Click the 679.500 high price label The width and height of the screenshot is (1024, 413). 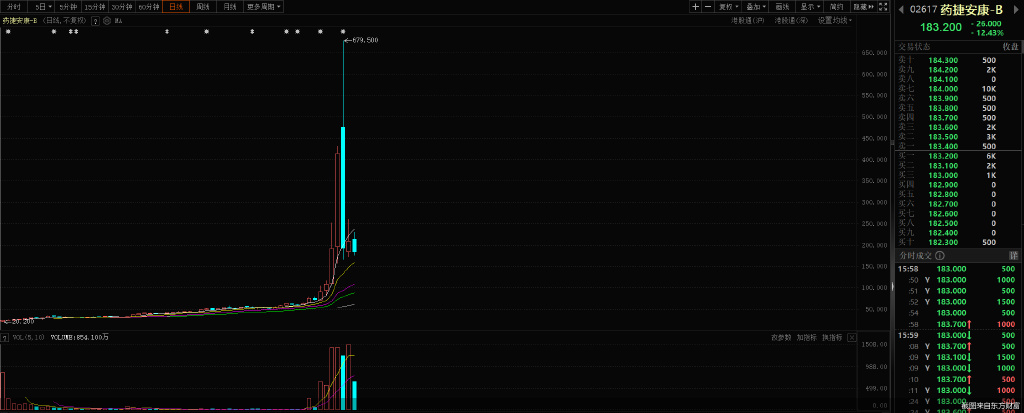click(365, 41)
